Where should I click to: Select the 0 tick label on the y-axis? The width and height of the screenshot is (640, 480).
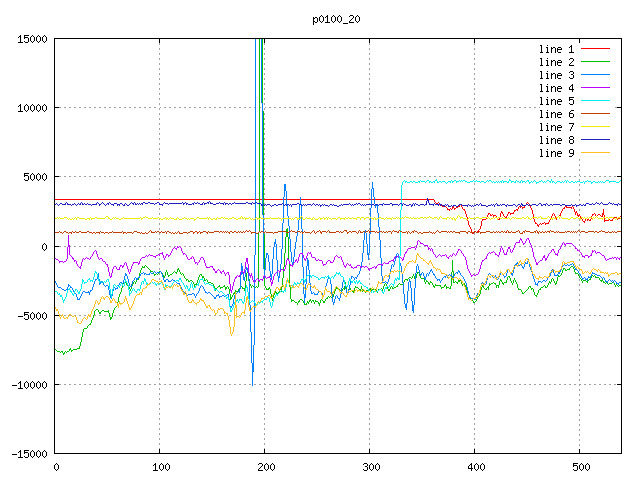[45, 246]
